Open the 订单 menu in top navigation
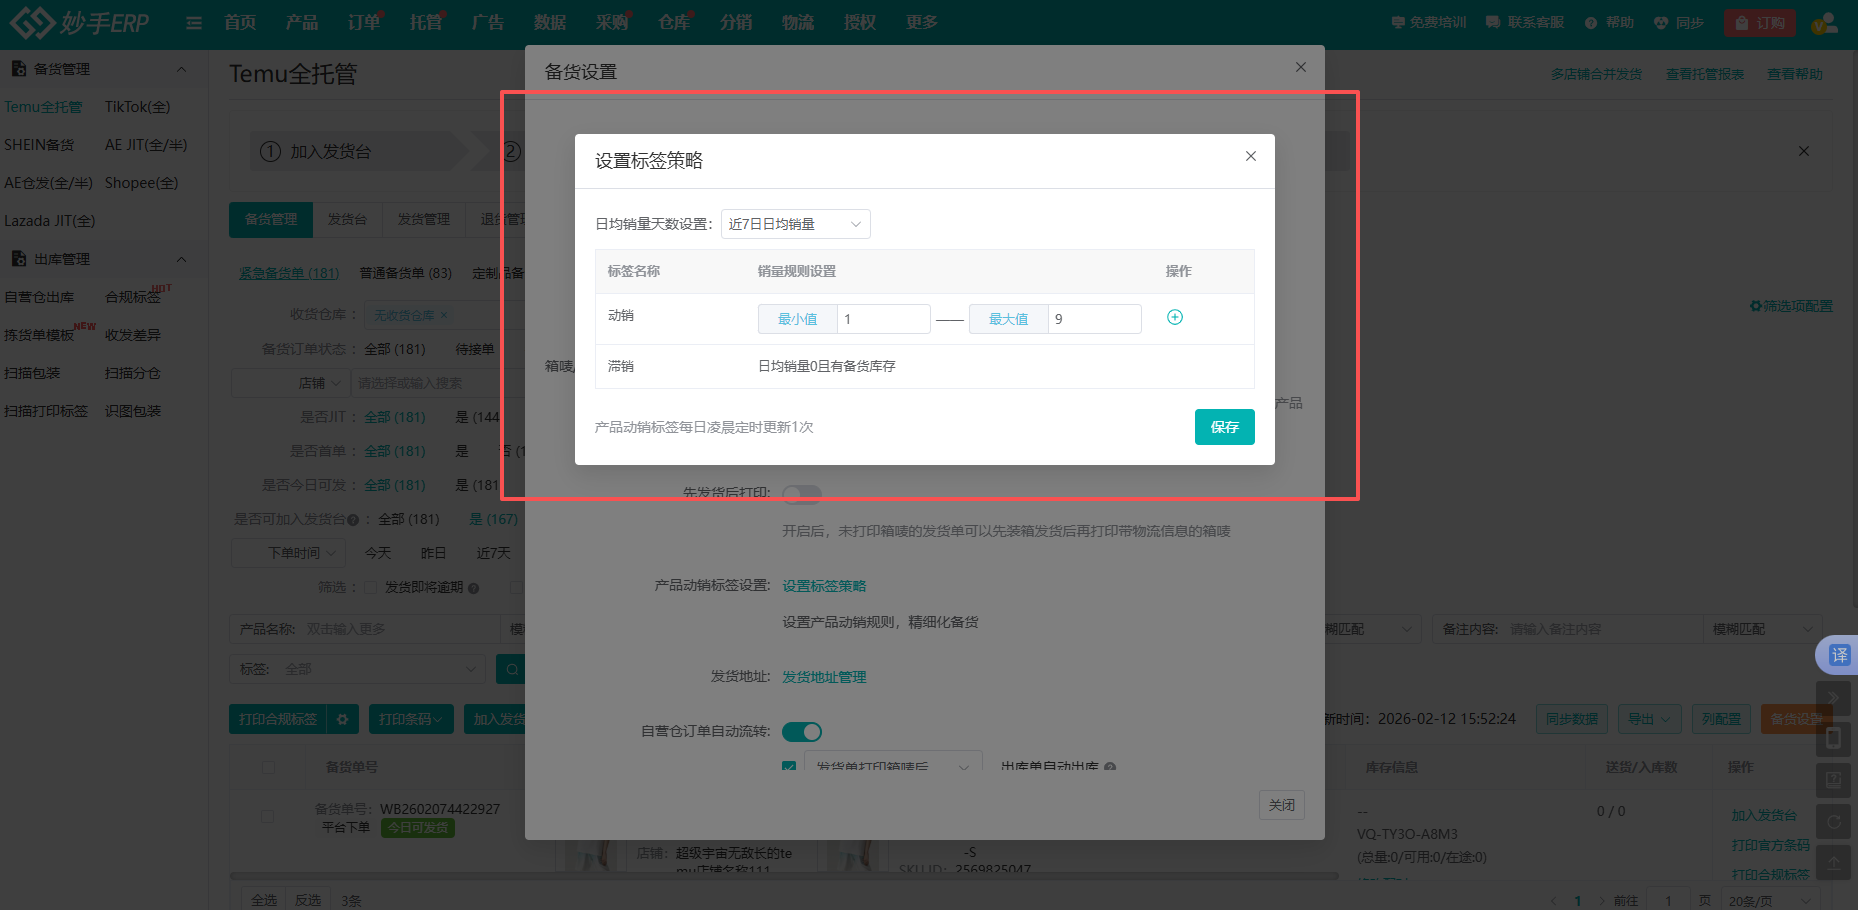The width and height of the screenshot is (1858, 910). tap(362, 22)
